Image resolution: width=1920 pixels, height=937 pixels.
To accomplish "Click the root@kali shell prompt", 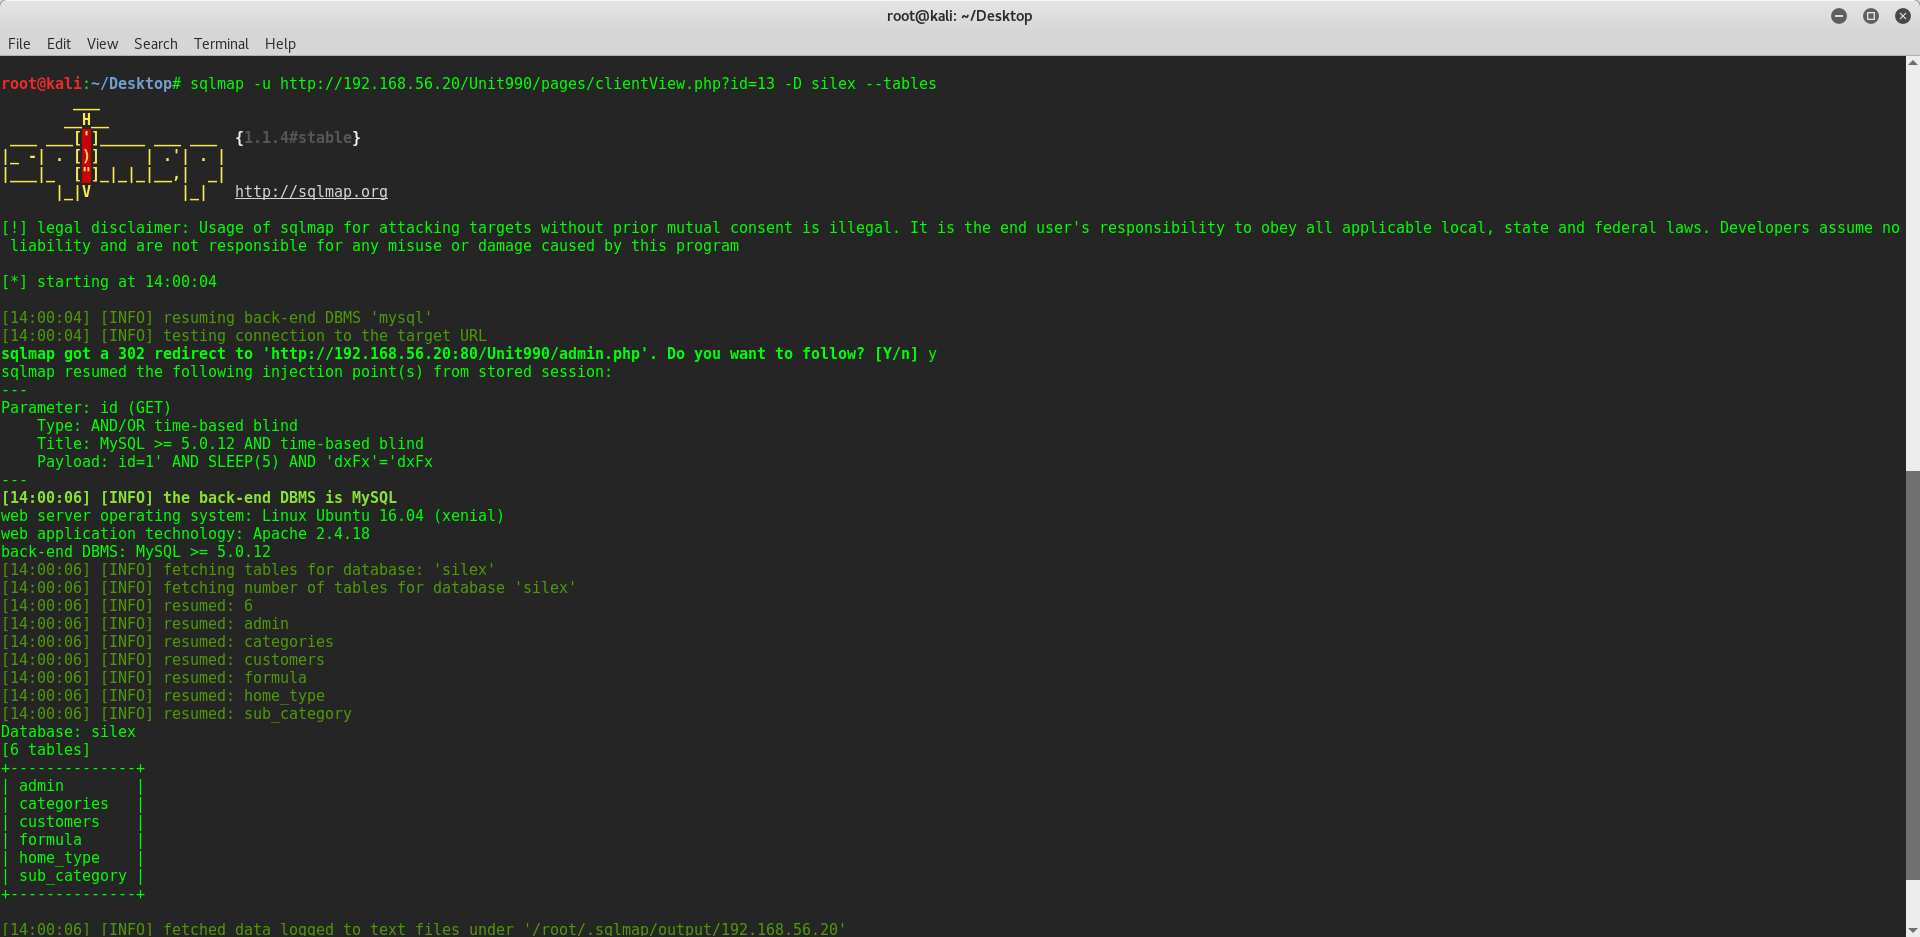I will (x=91, y=84).
